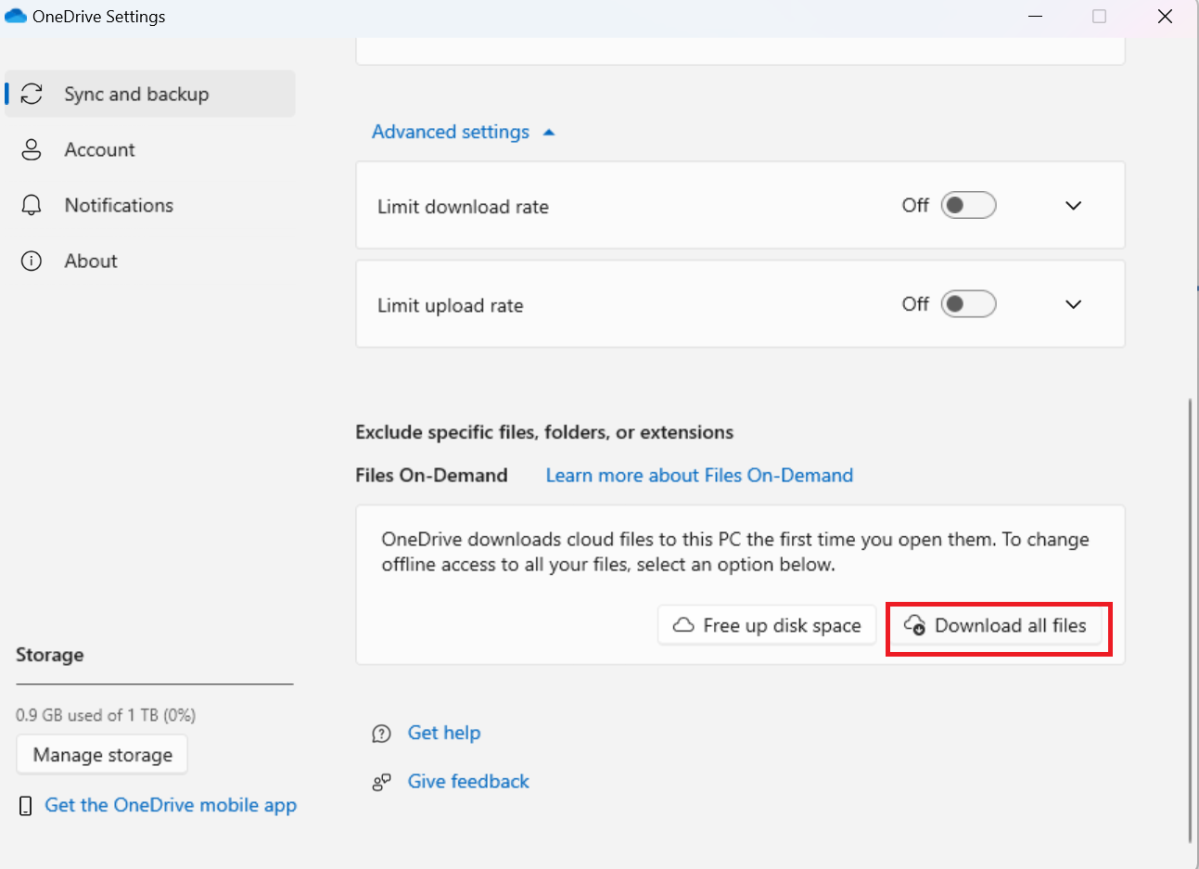The width and height of the screenshot is (1199, 869).
Task: Click the Limit upload rate label
Action: tap(450, 305)
